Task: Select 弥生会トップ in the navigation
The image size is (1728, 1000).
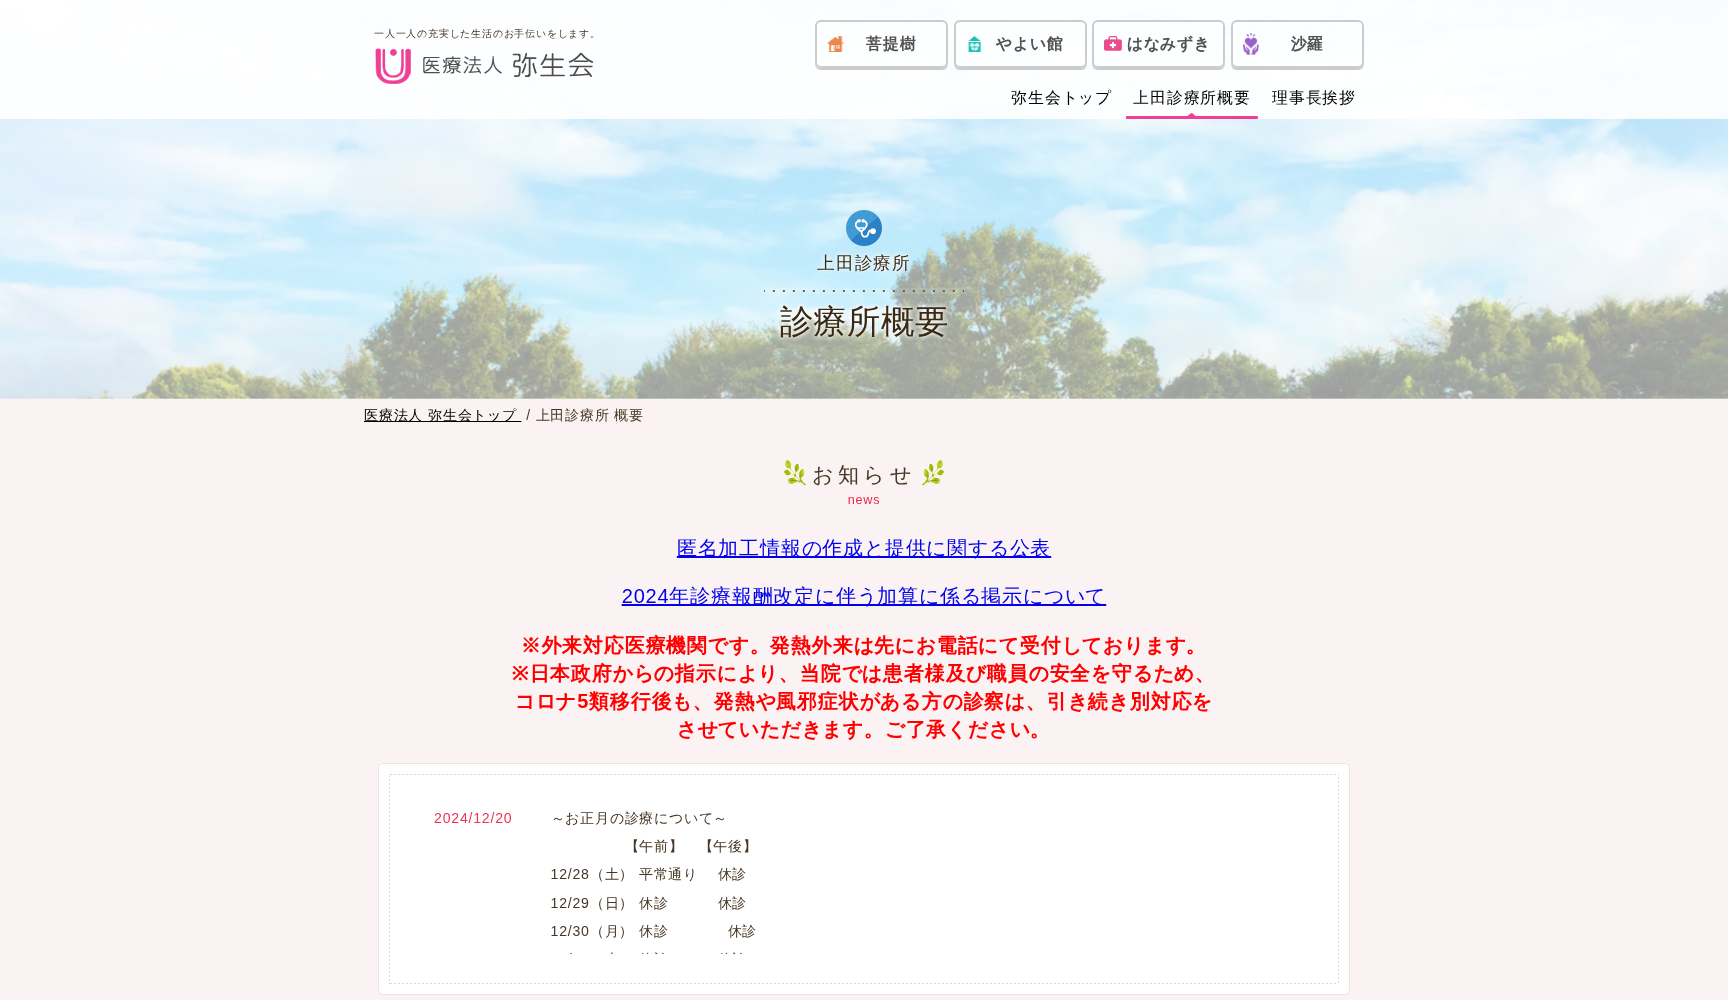Action: pyautogui.click(x=1060, y=98)
